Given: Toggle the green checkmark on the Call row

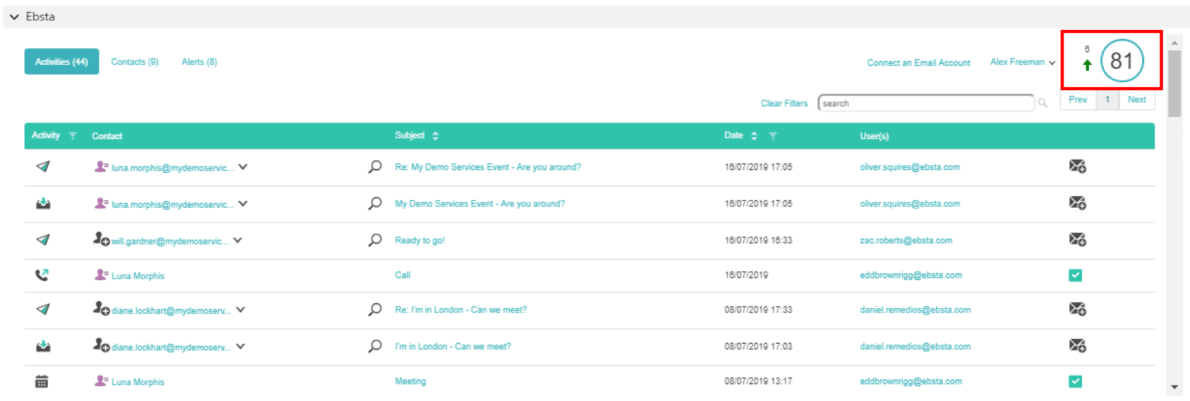Looking at the screenshot, I should (x=1076, y=275).
